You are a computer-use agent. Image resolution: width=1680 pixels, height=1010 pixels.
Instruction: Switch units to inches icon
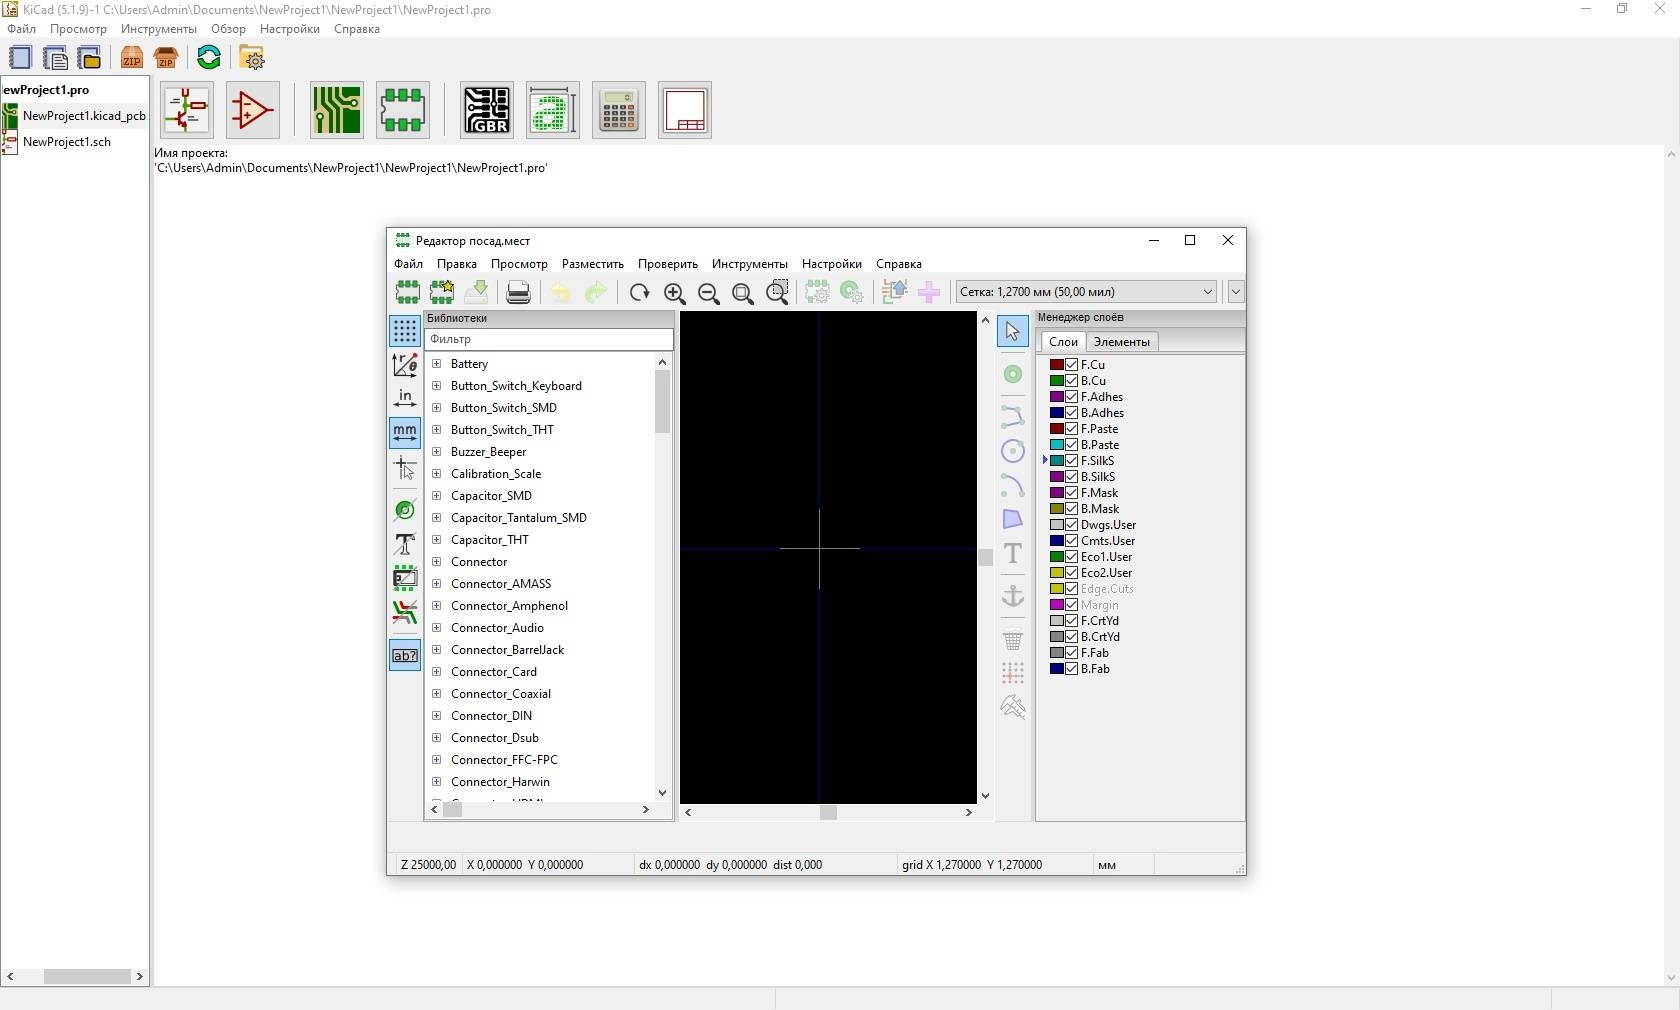[x=405, y=398]
